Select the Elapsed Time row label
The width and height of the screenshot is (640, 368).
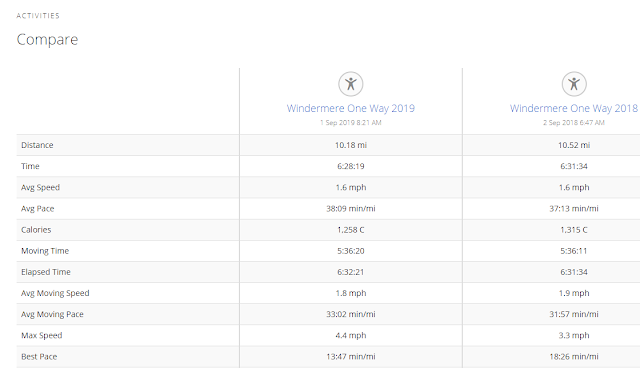coord(46,272)
